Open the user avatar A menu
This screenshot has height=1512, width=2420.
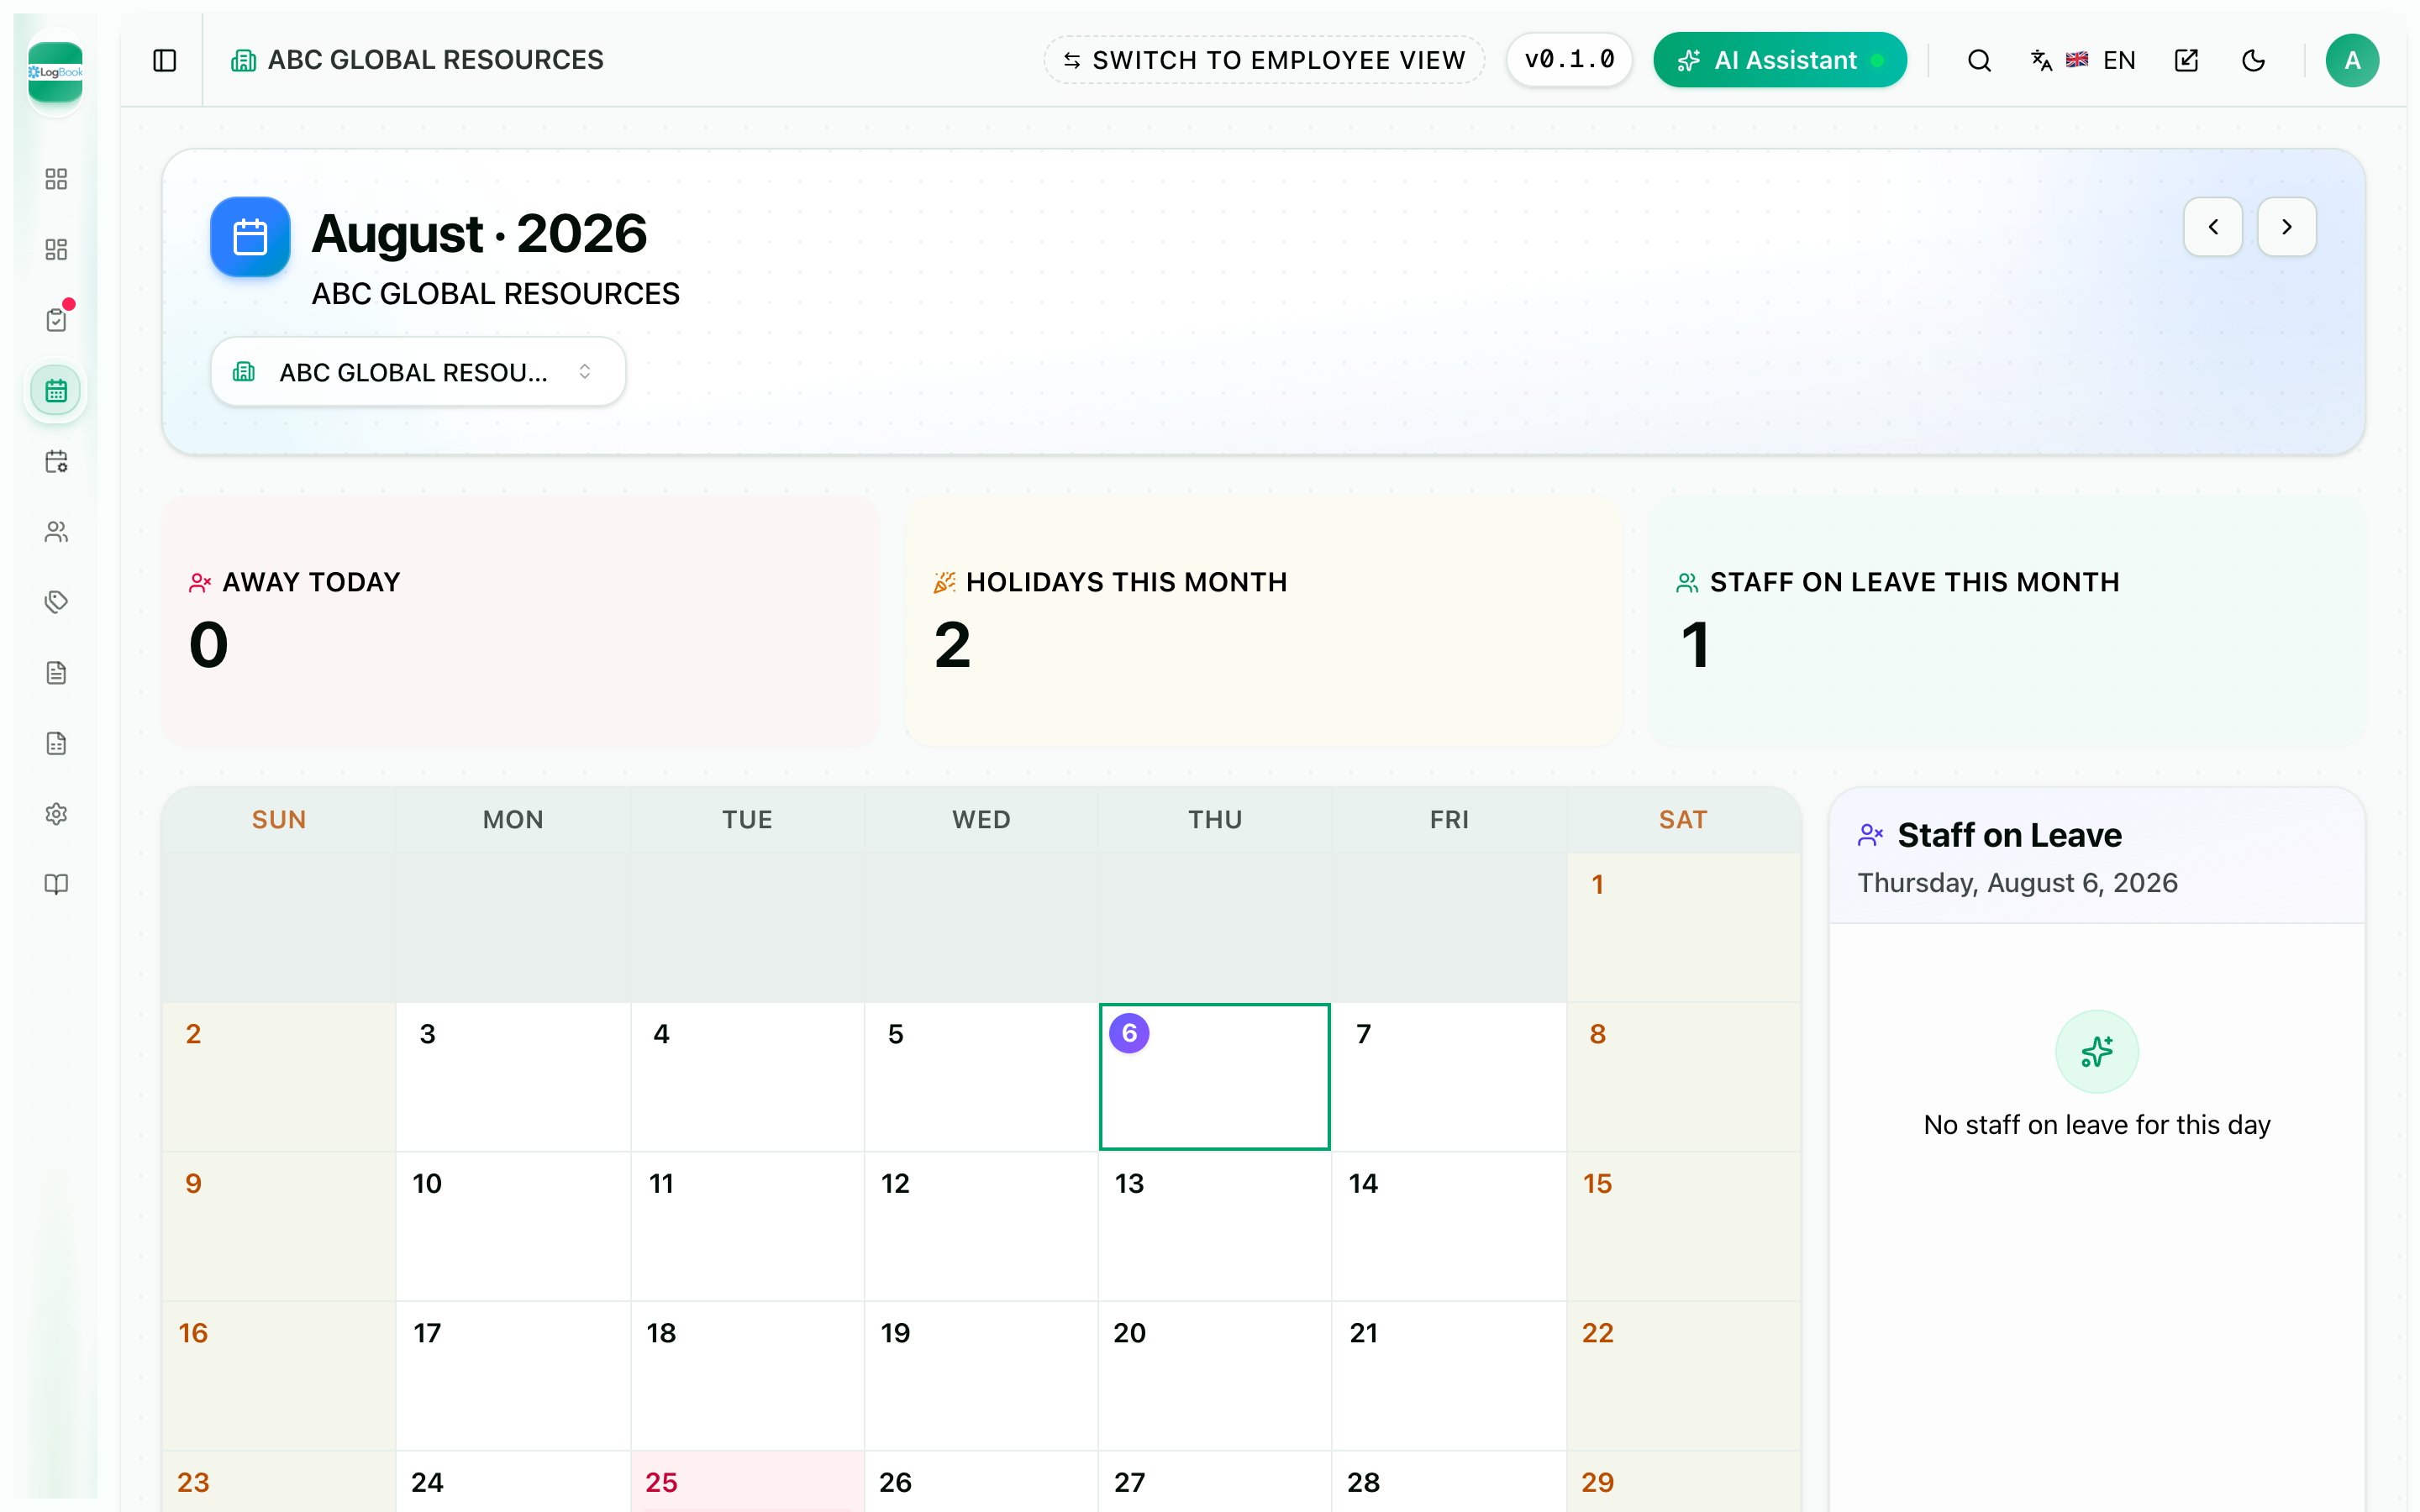coord(2352,61)
